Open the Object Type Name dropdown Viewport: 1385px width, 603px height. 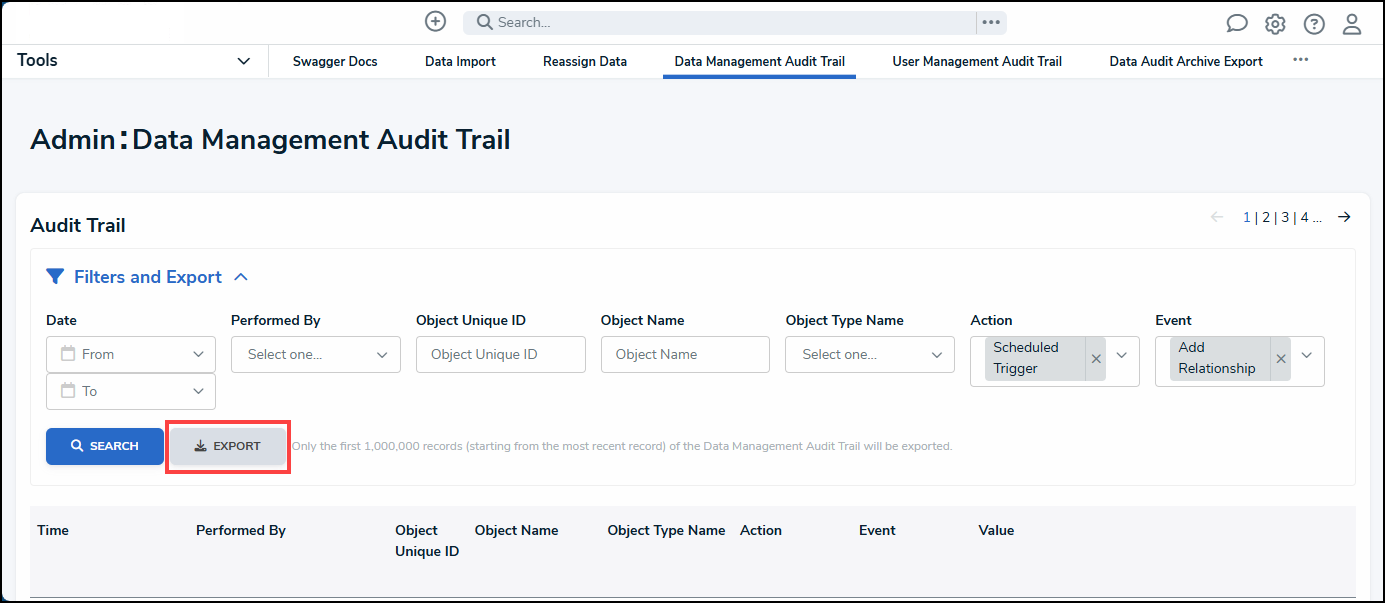coord(870,354)
